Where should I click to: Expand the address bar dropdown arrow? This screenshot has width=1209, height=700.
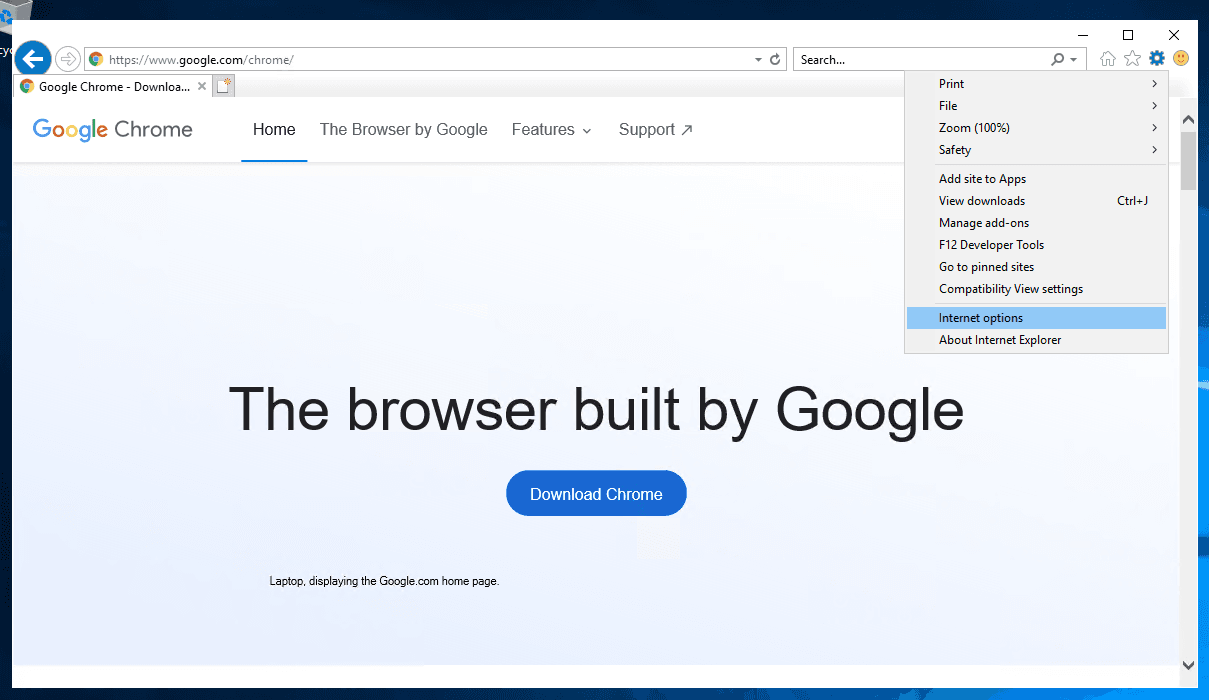(758, 60)
